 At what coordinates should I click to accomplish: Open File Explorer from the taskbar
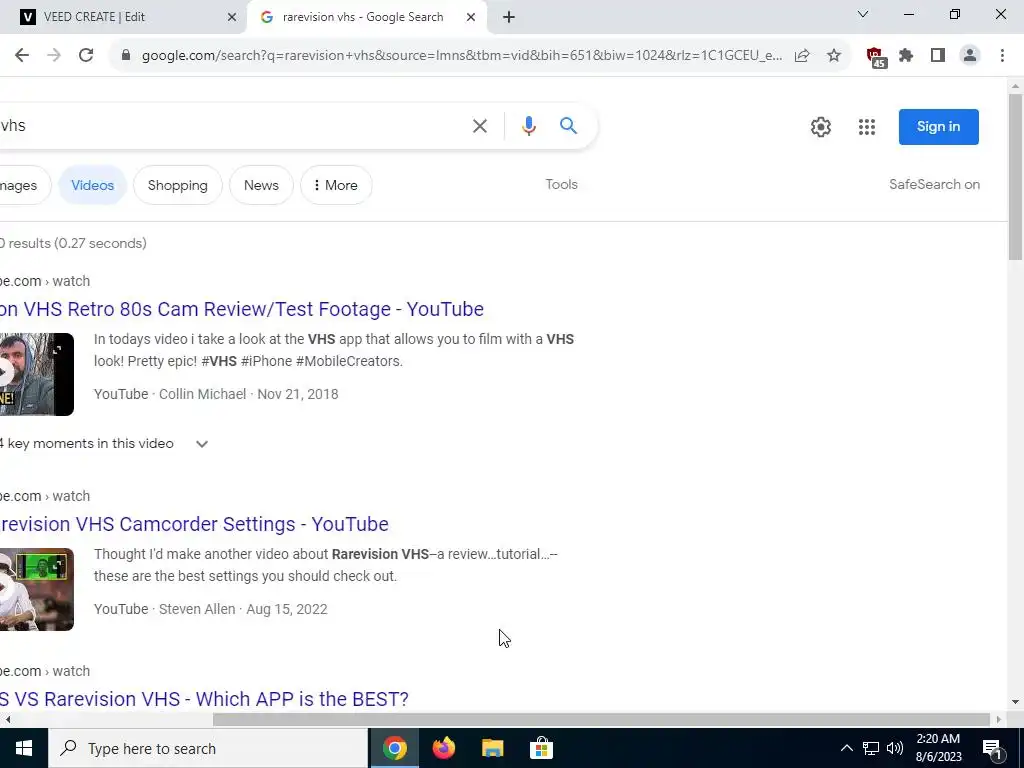[x=492, y=748]
